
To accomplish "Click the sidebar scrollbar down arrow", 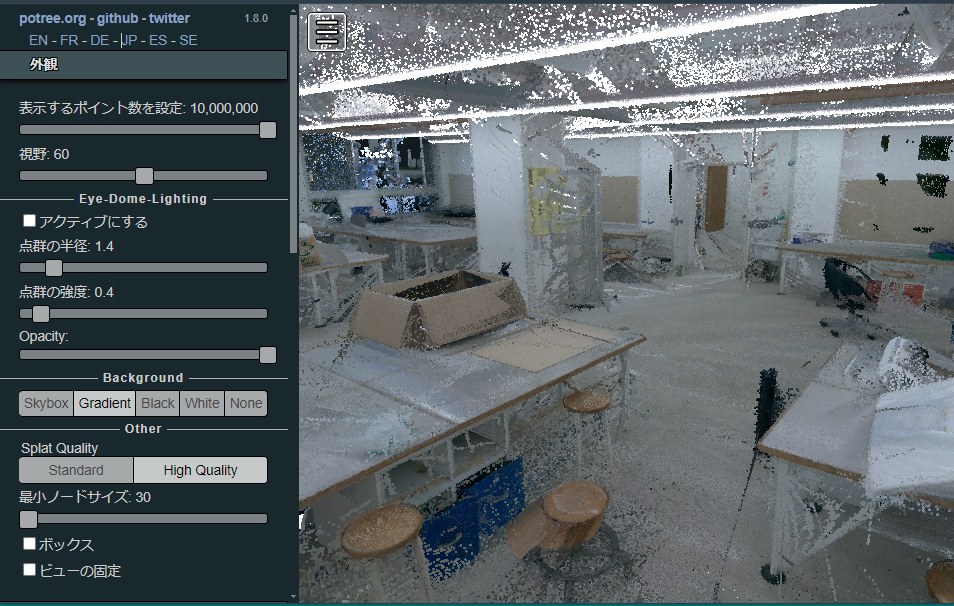I will [293, 597].
